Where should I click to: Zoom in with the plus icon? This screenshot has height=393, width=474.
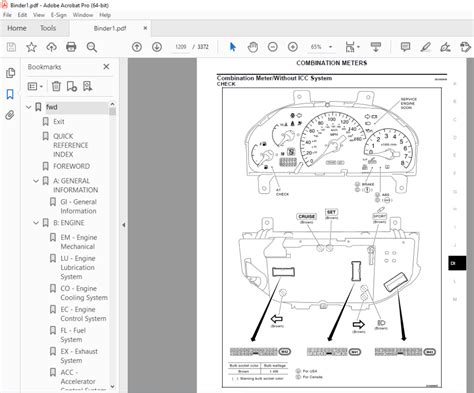coord(293,47)
